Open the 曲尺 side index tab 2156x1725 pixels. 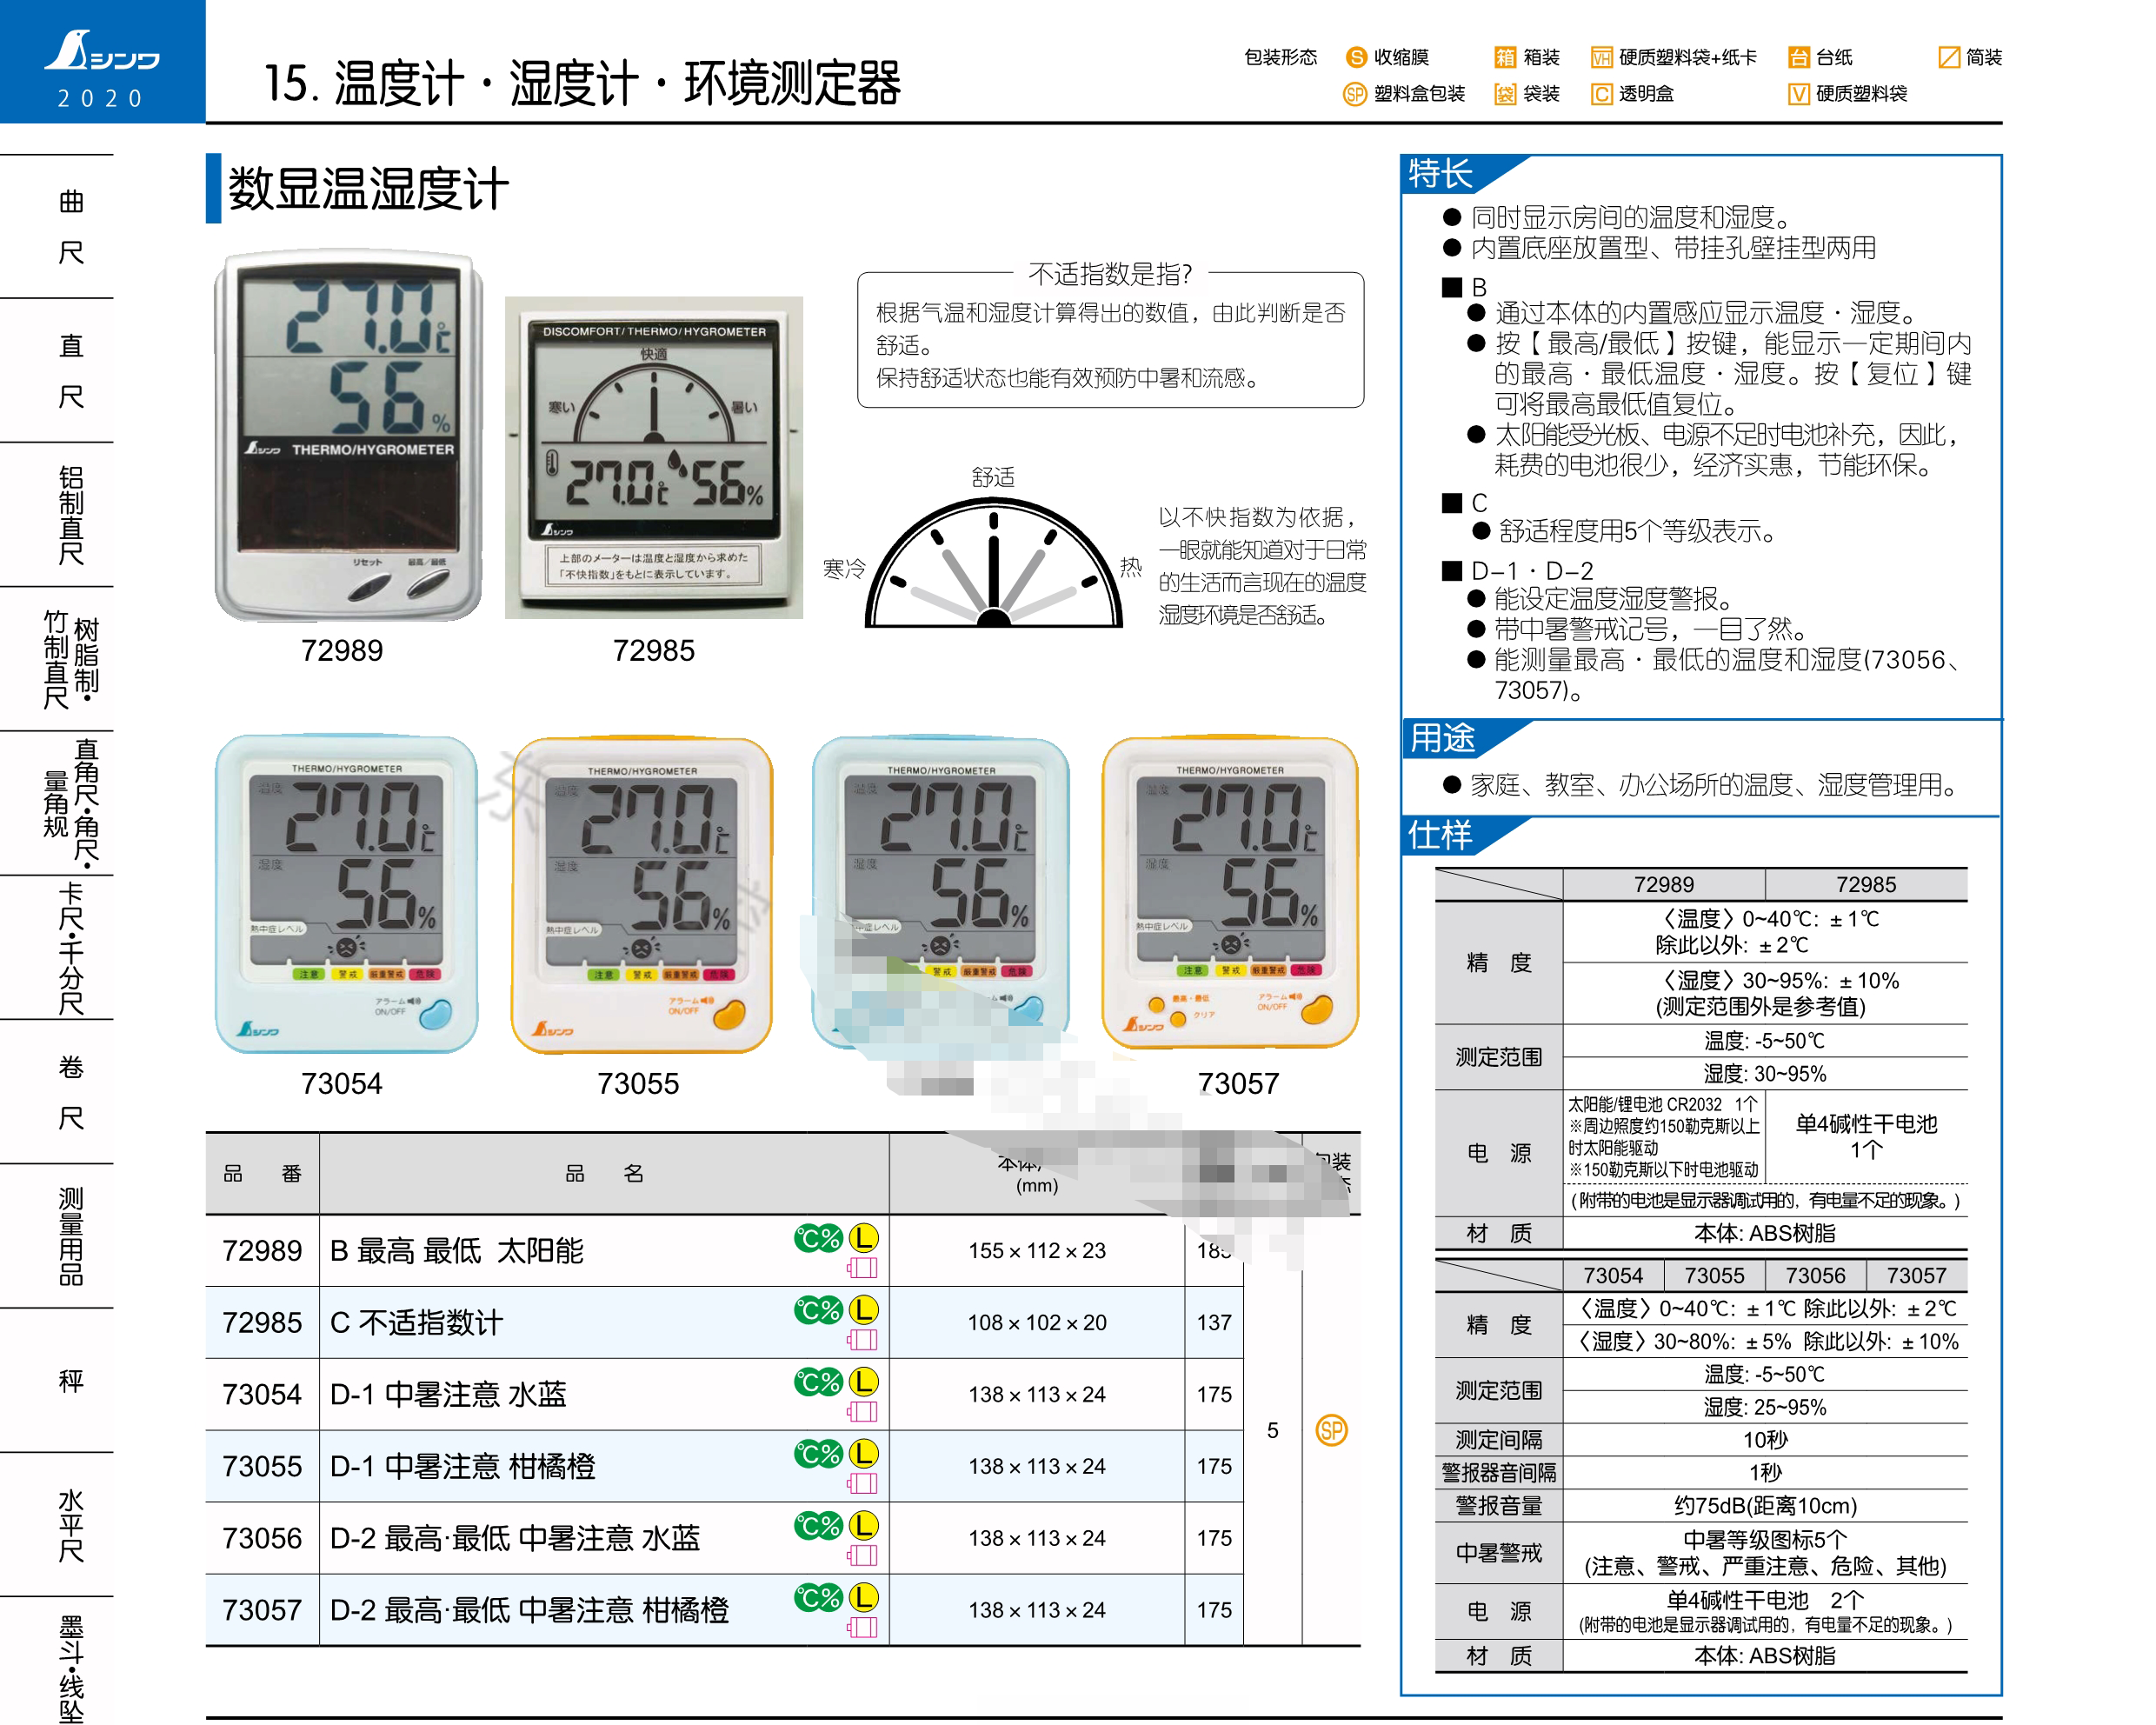coord(57,227)
